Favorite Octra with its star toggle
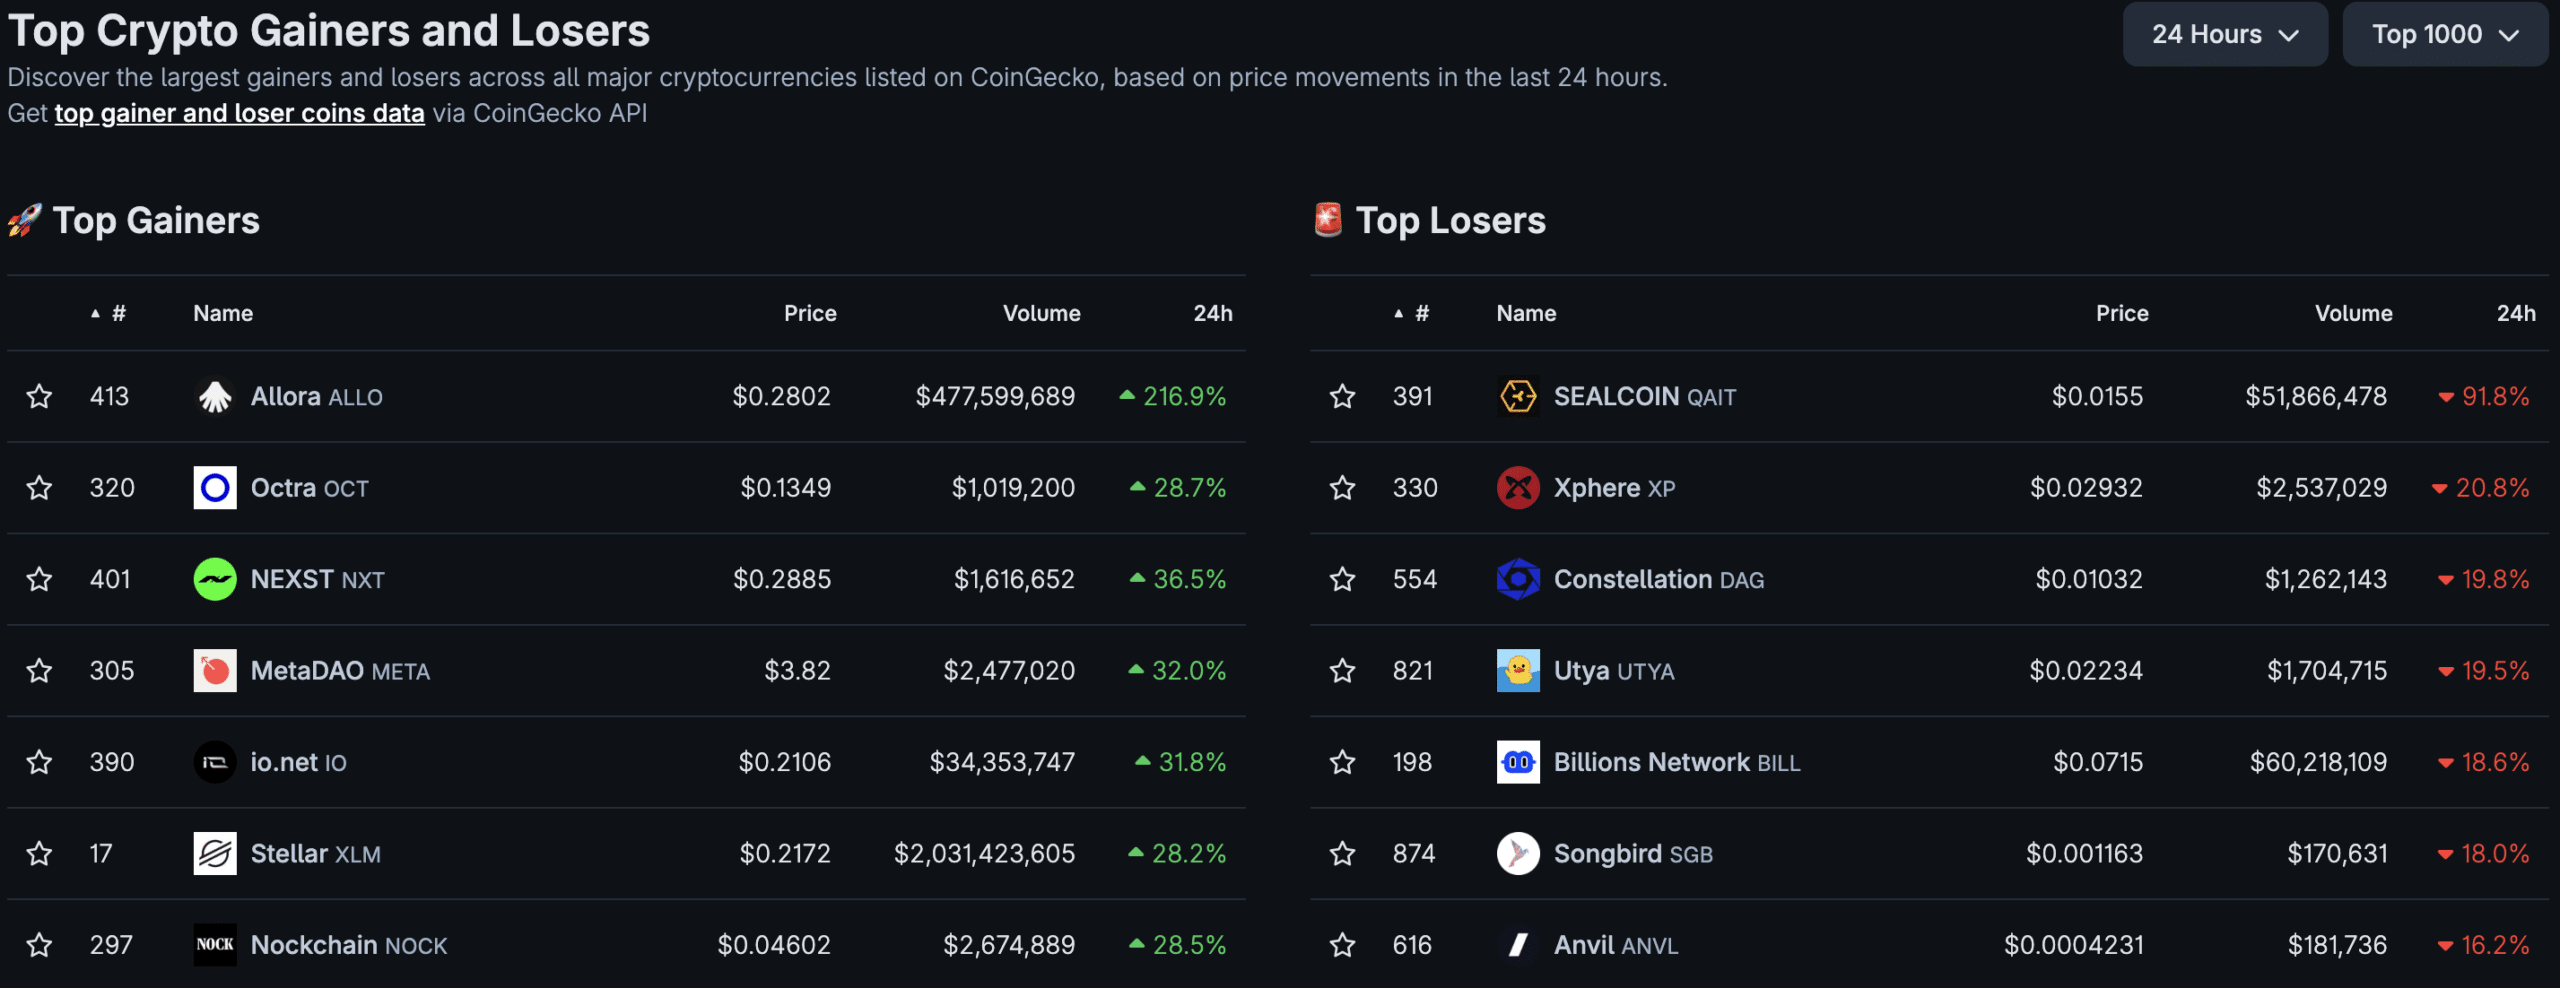 click(39, 488)
